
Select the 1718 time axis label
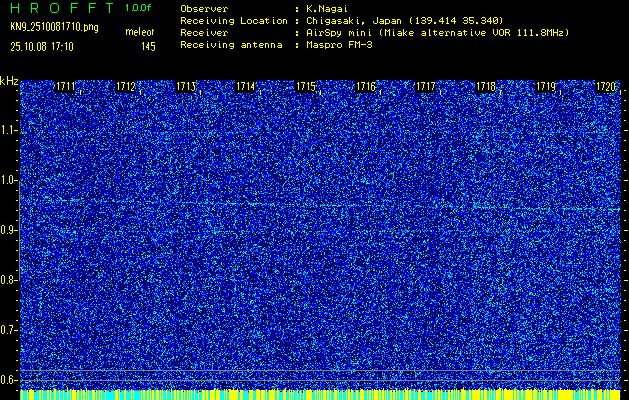(x=486, y=87)
